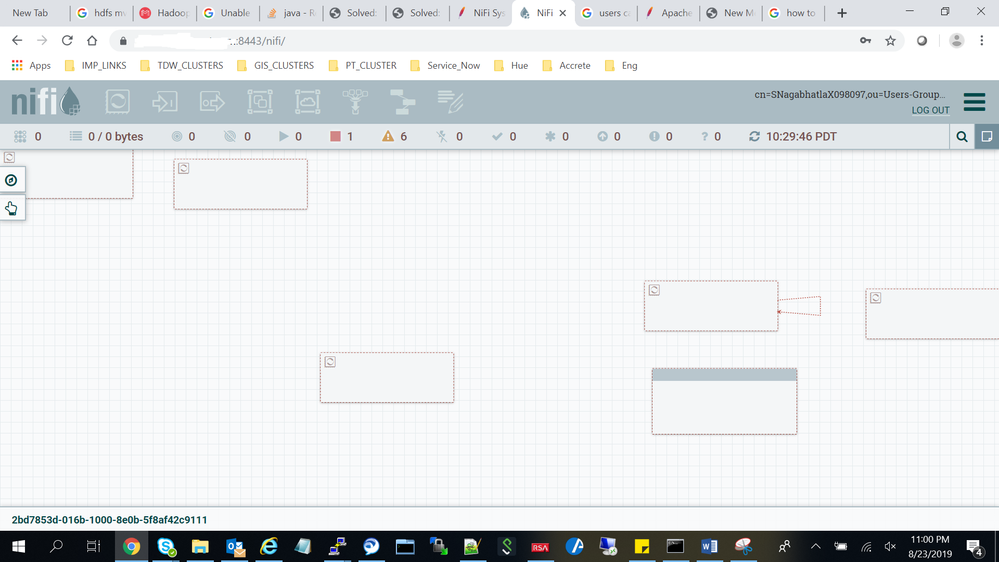Switch to the NiFi Sys browser tab

click(x=481, y=13)
